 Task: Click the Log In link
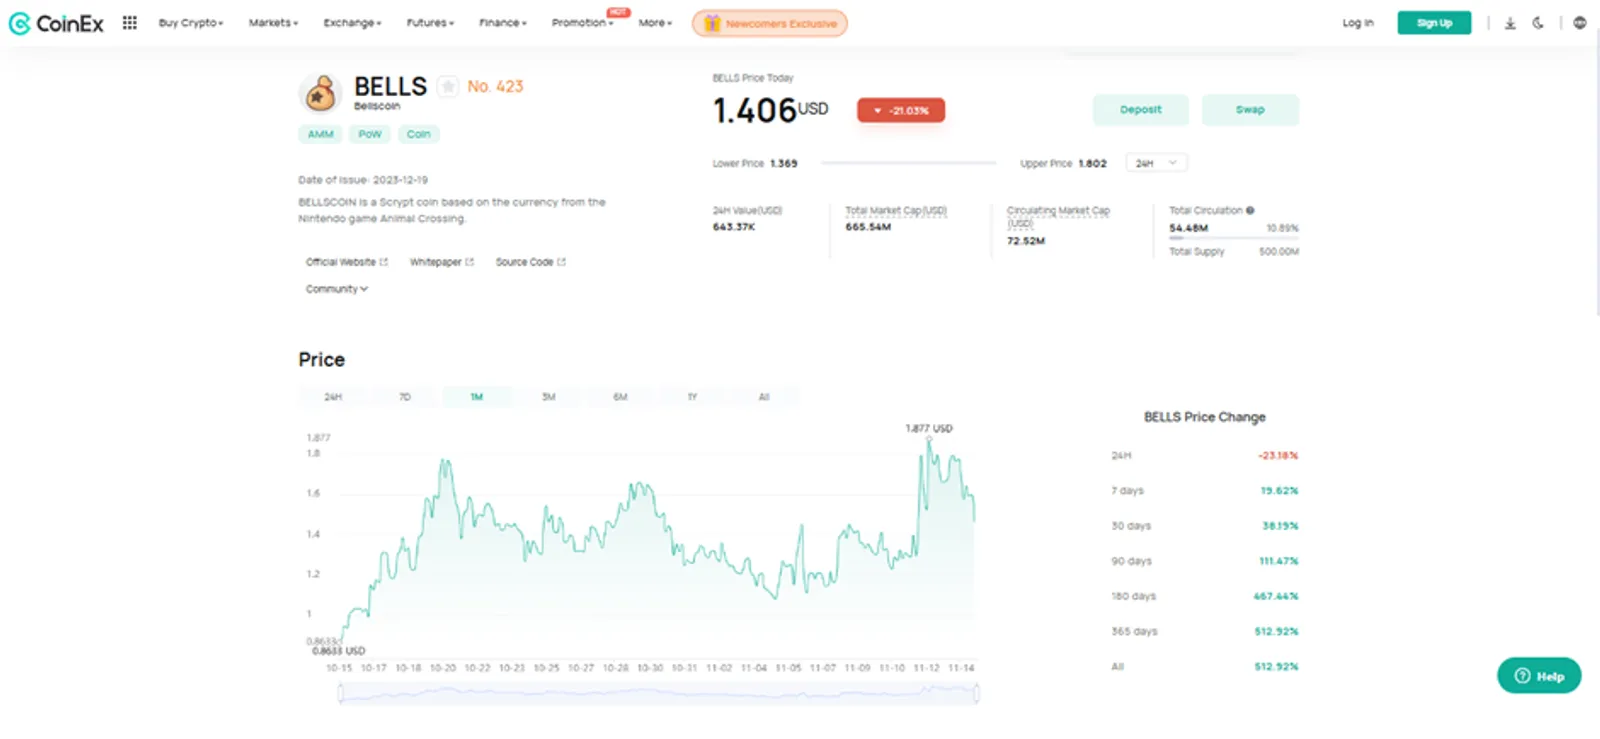point(1358,23)
